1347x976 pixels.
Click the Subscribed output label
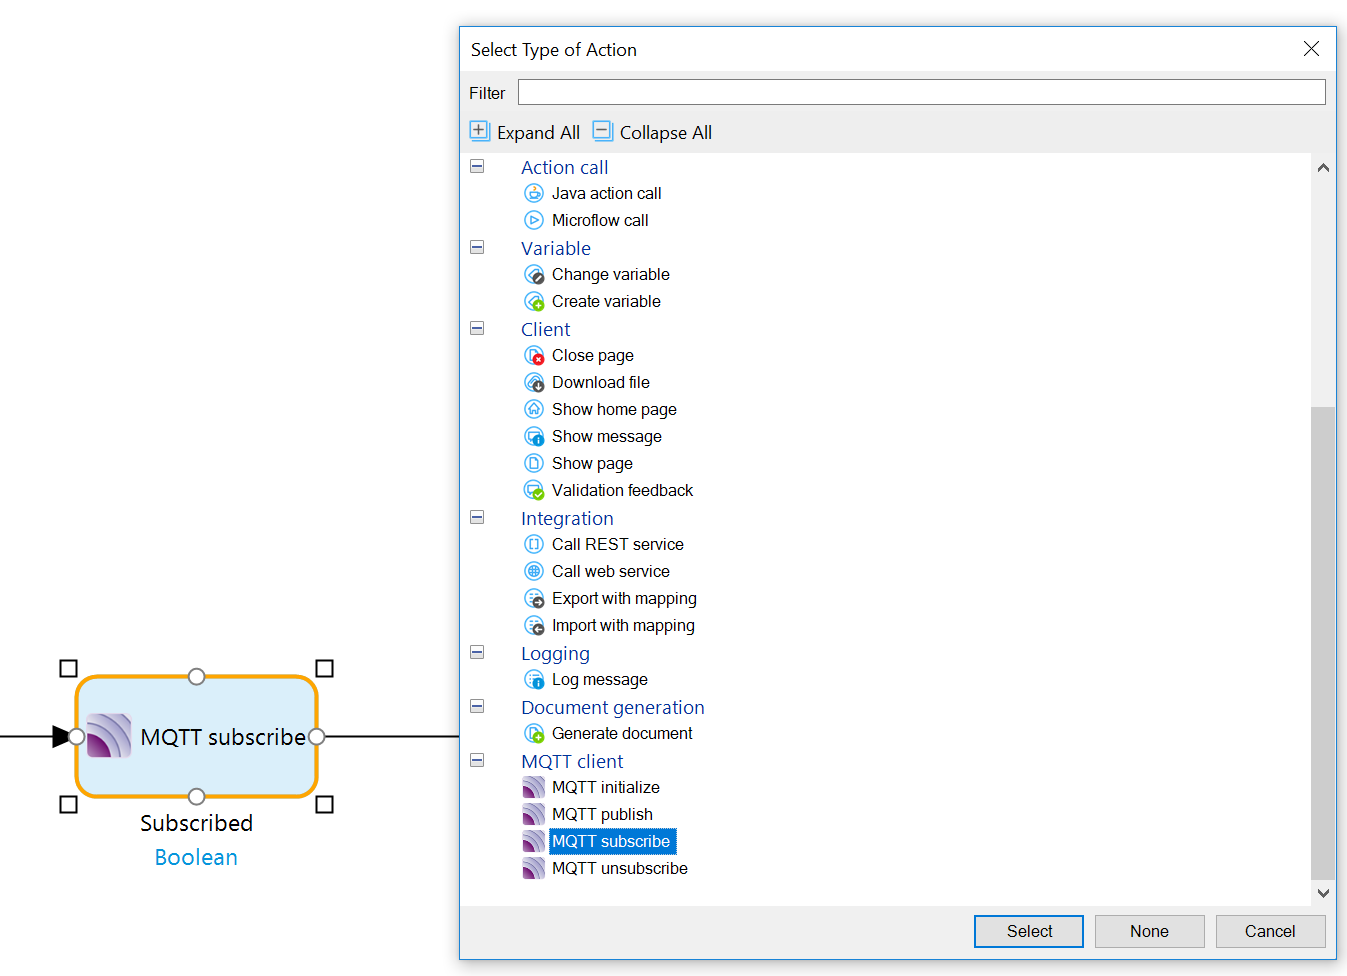196,823
